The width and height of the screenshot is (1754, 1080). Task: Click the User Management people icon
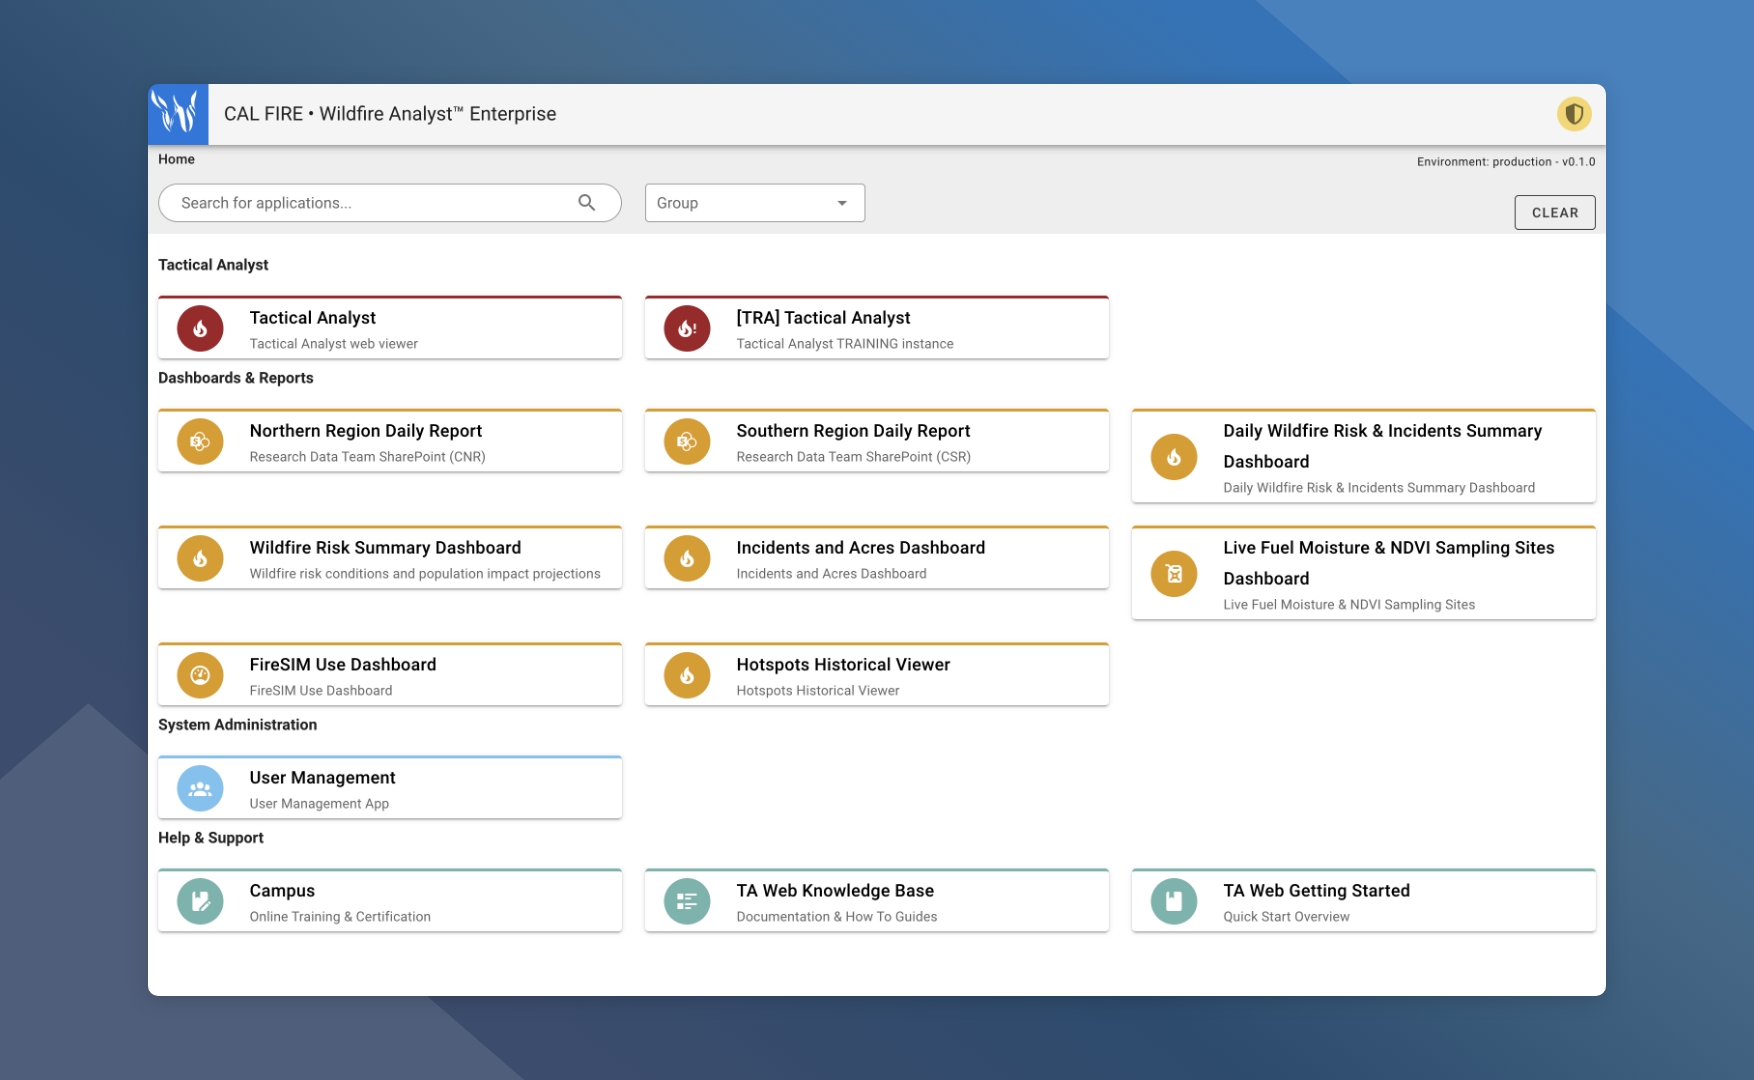[200, 788]
